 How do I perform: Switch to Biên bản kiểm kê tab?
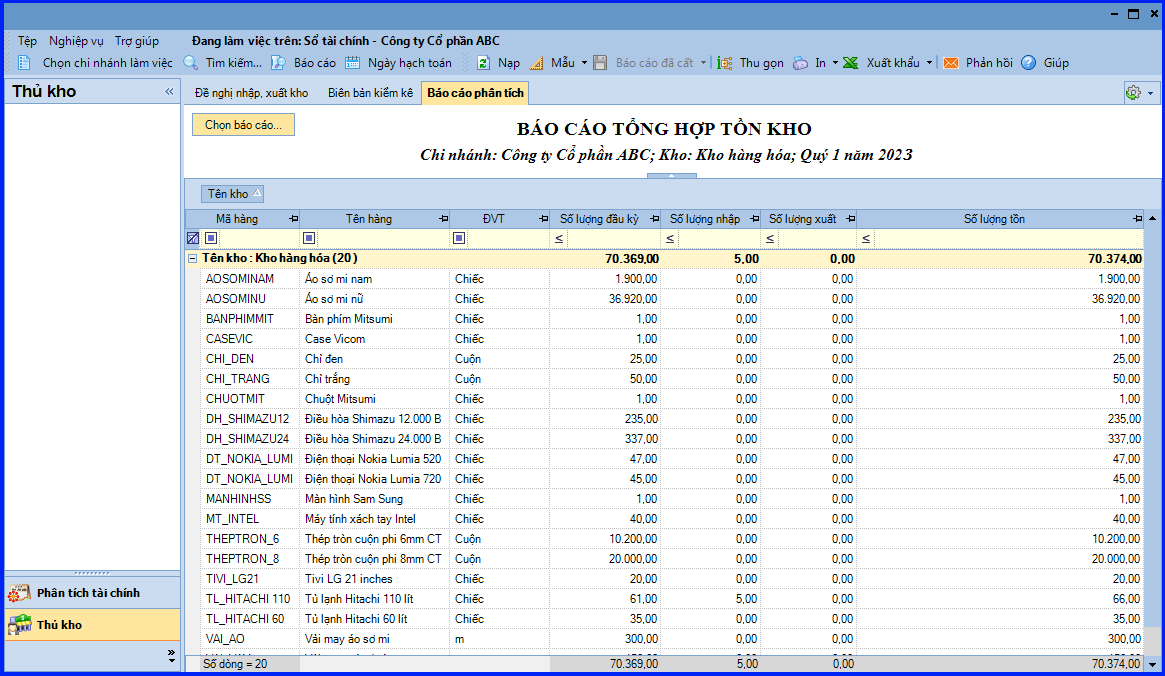click(370, 93)
